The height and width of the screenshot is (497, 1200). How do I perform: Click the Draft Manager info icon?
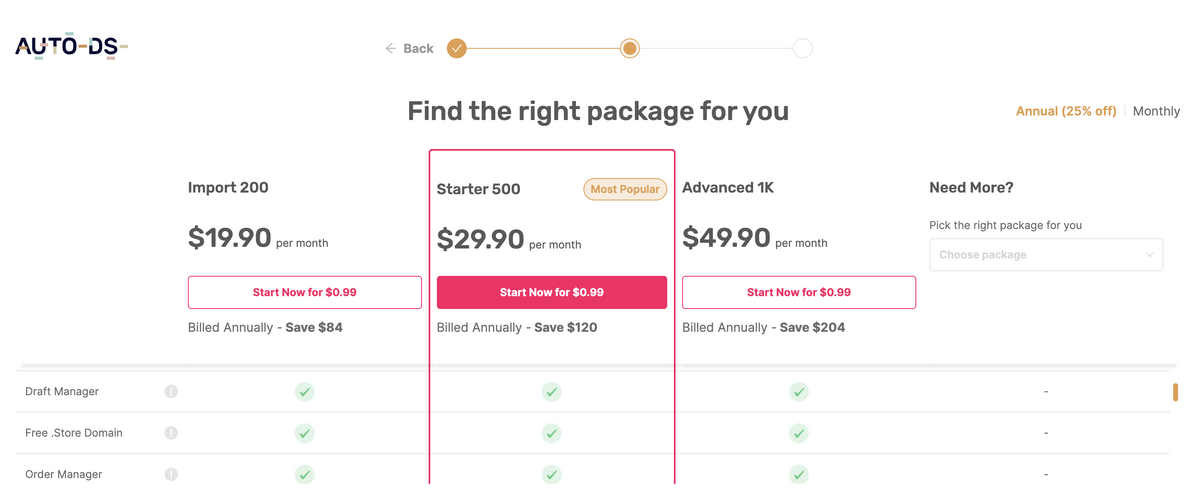coord(171,391)
